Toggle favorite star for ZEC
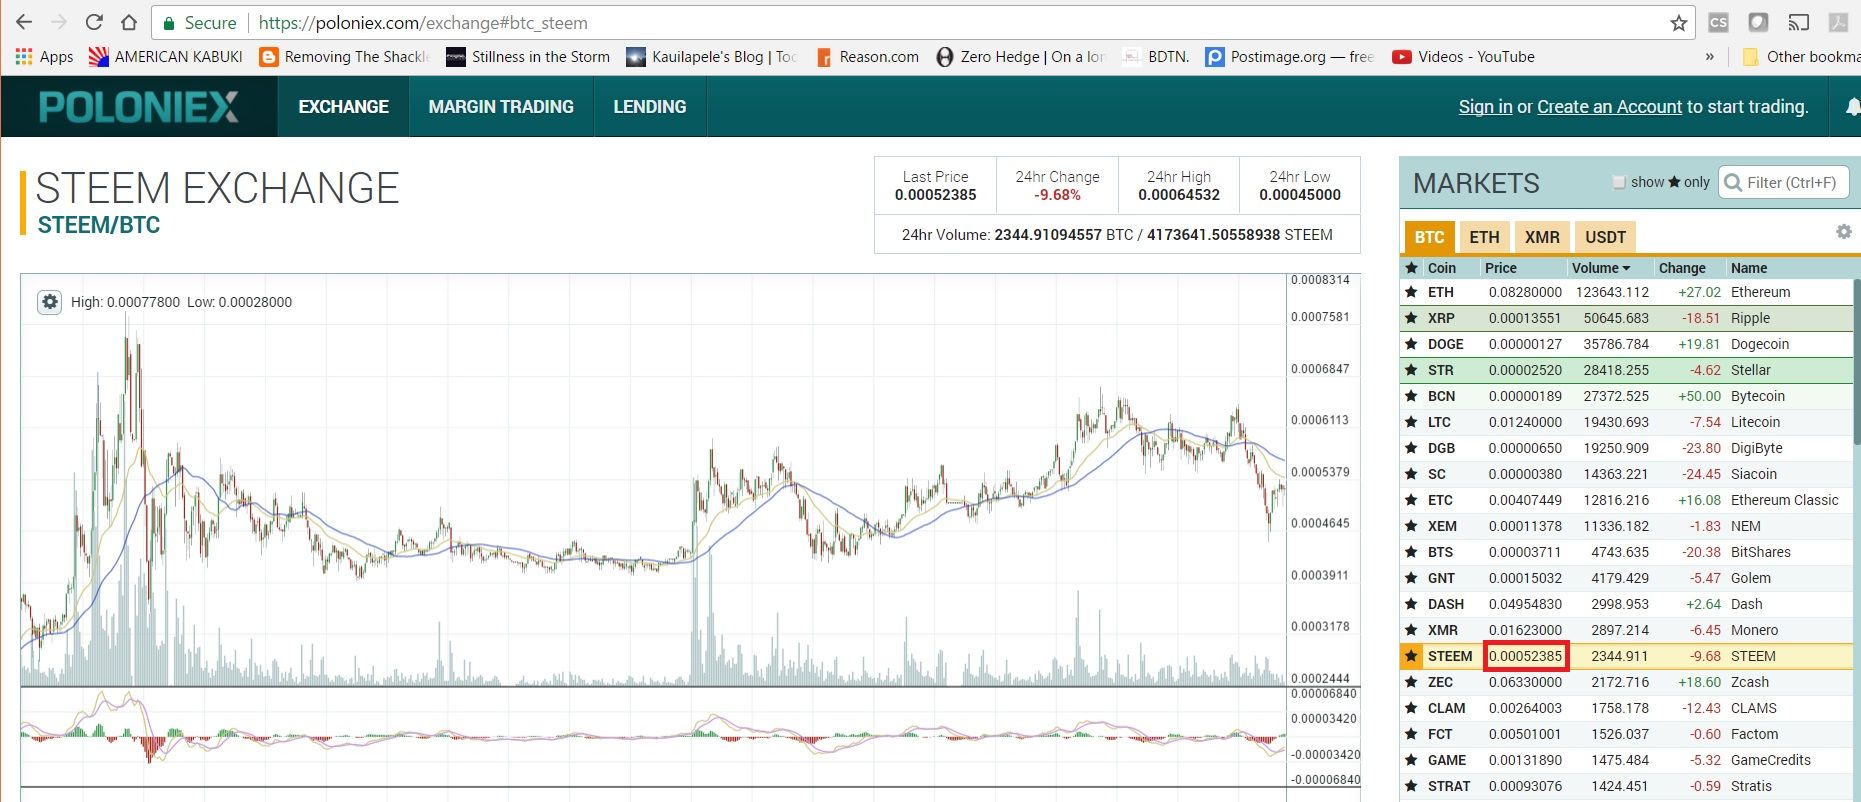Viewport: 1861px width, 802px height. tap(1411, 682)
